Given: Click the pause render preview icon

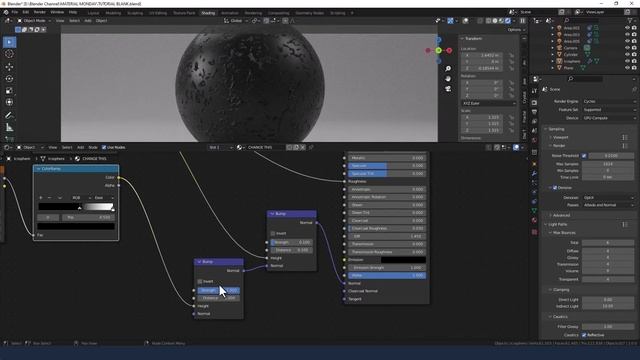Looking at the screenshot, I should click(522, 20).
